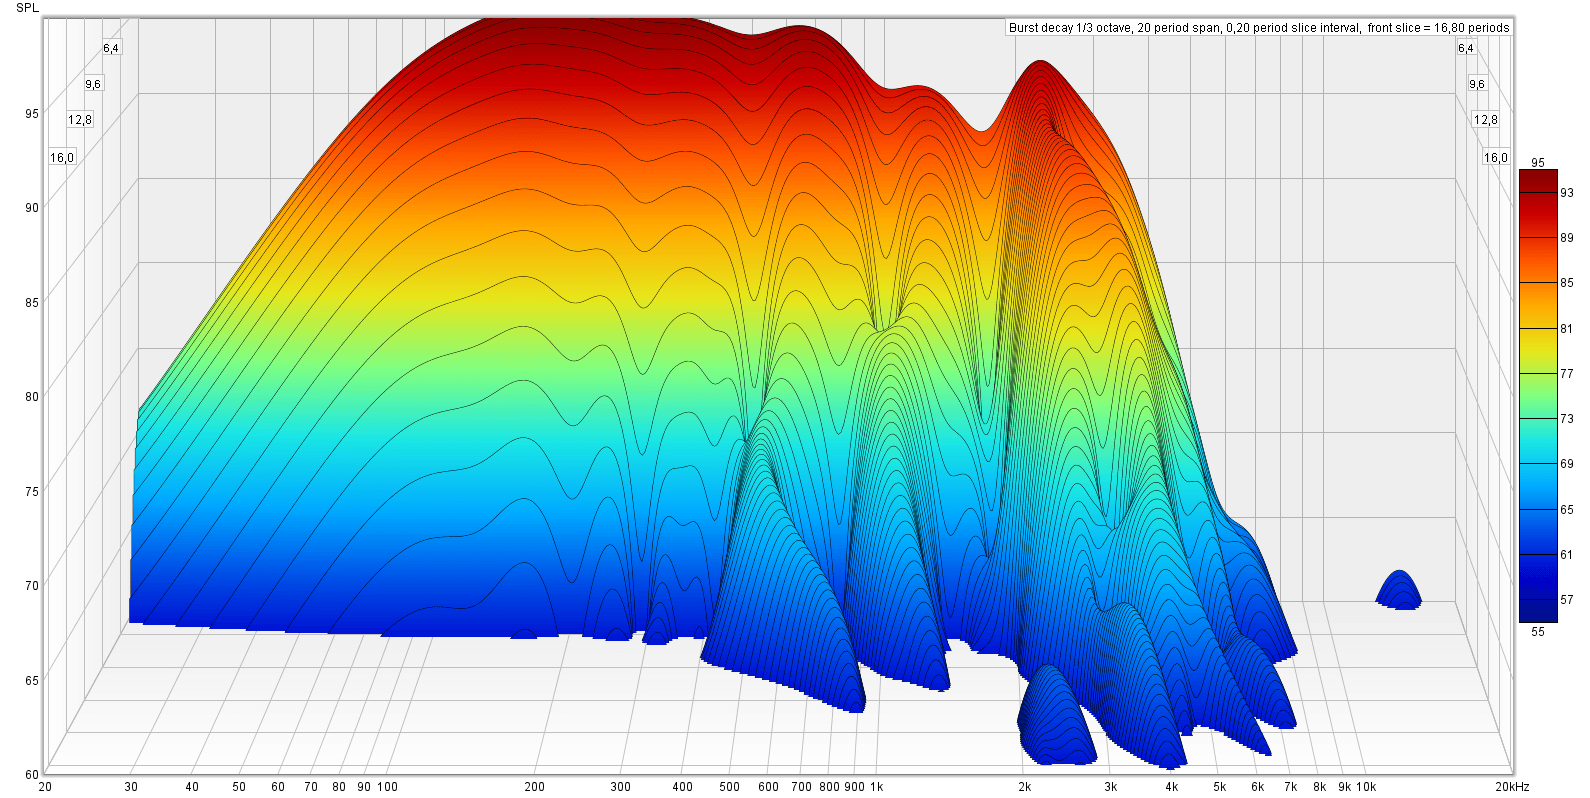
Task: Click the isolated blue peak near 12 kHz
Action: coord(1399,590)
